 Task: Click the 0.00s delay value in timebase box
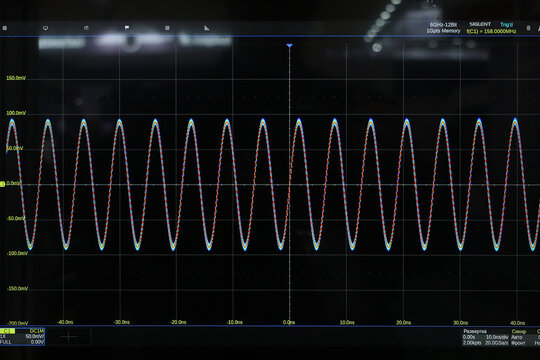pos(469,337)
